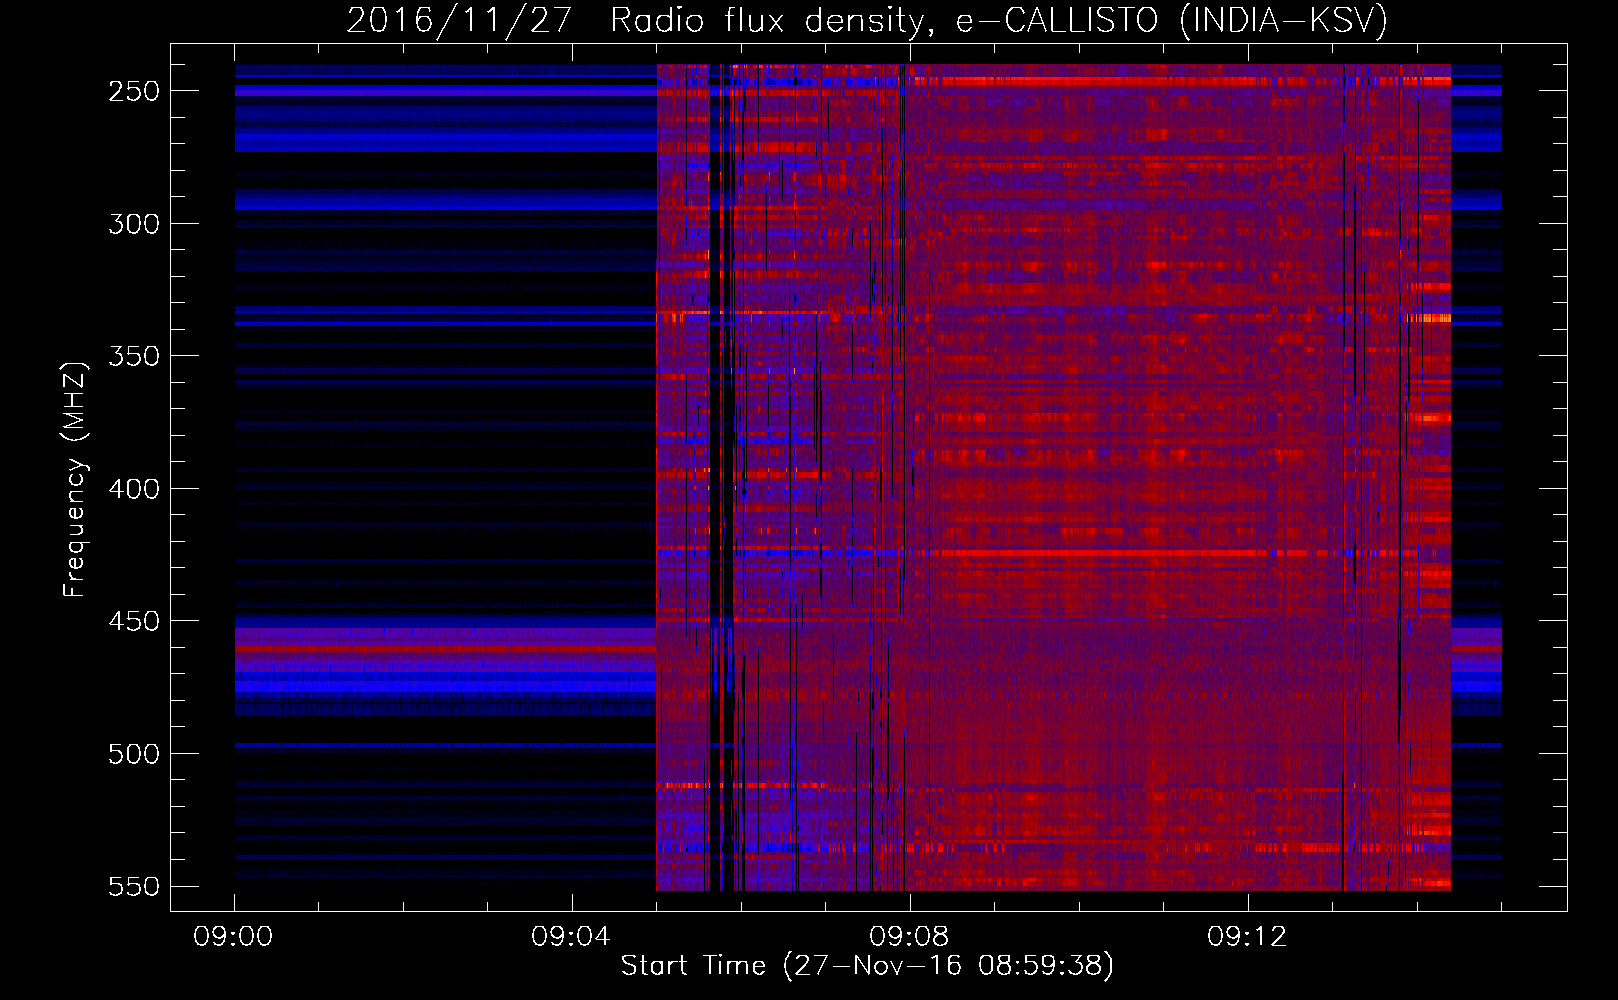Click the 300 frequency tick label
1618x1000 pixels.
[134, 224]
